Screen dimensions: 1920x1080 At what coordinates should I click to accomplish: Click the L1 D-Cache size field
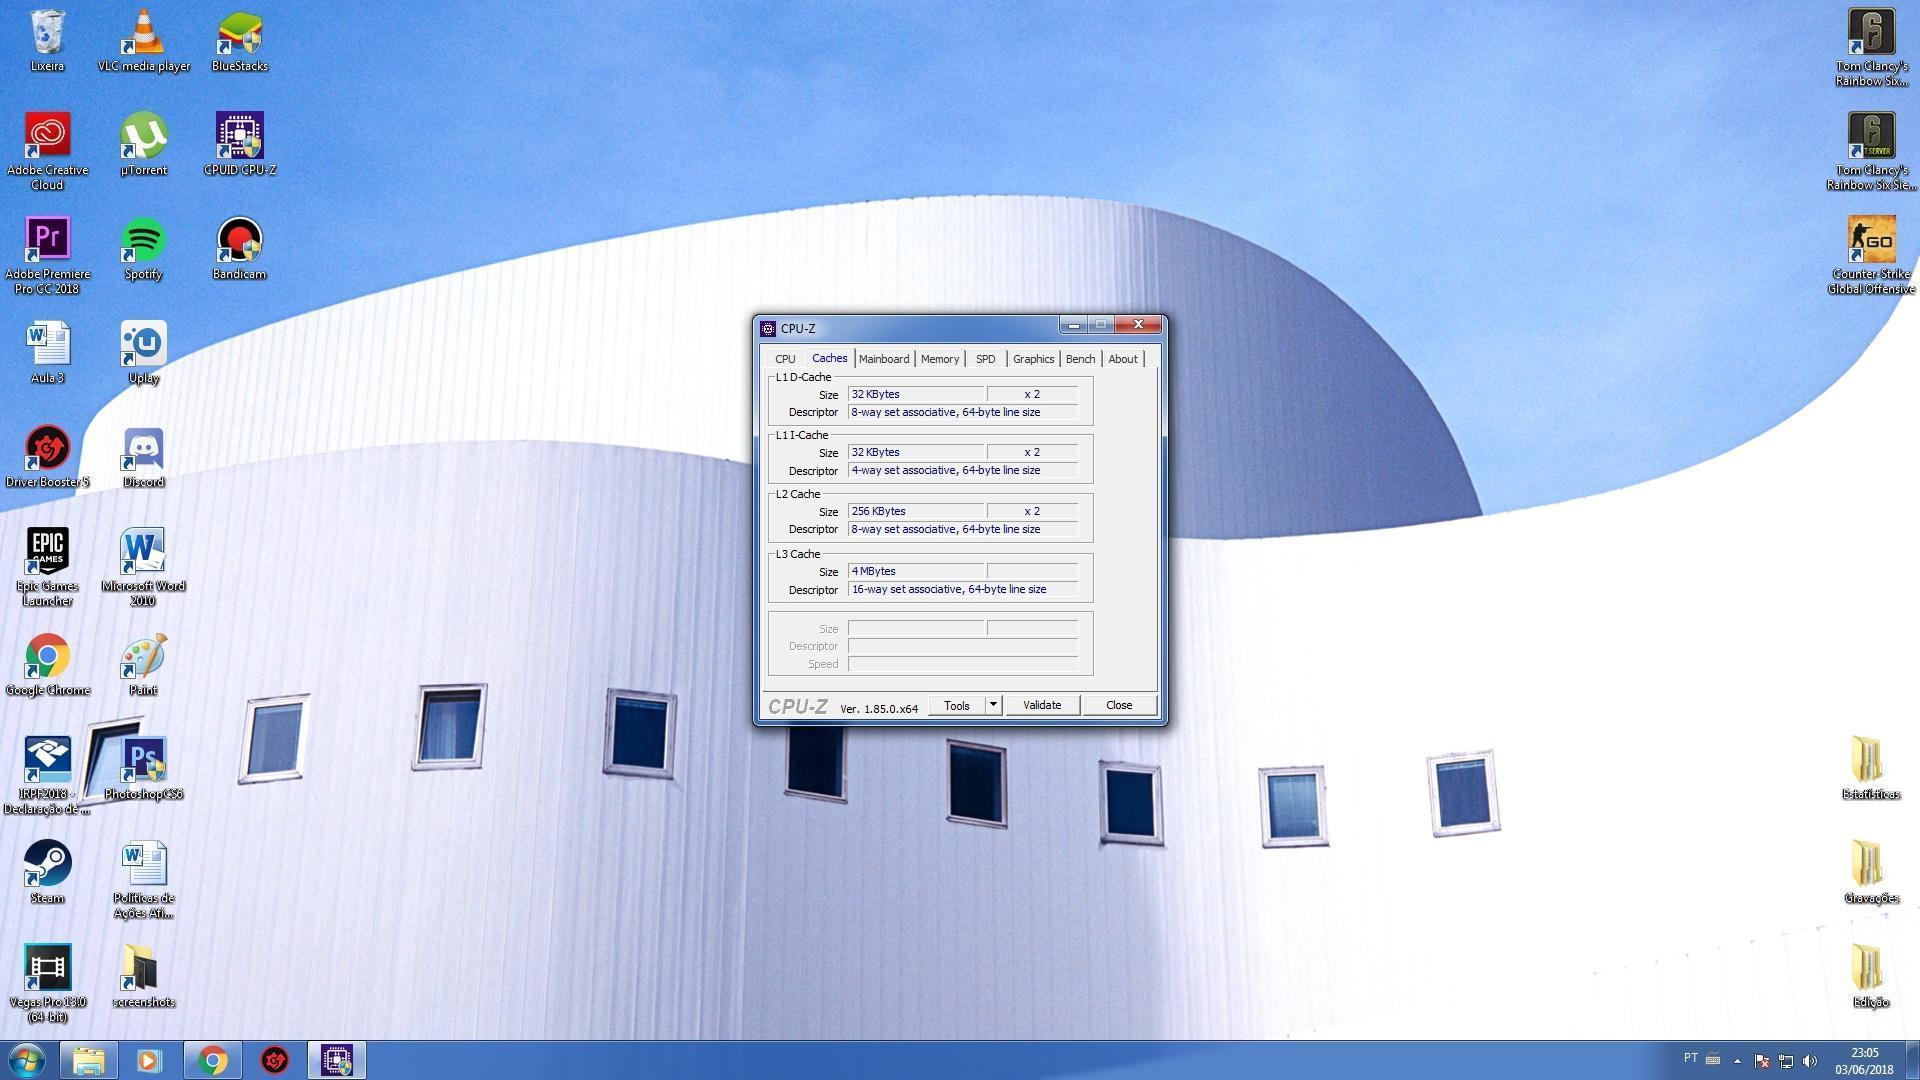pyautogui.click(x=916, y=395)
